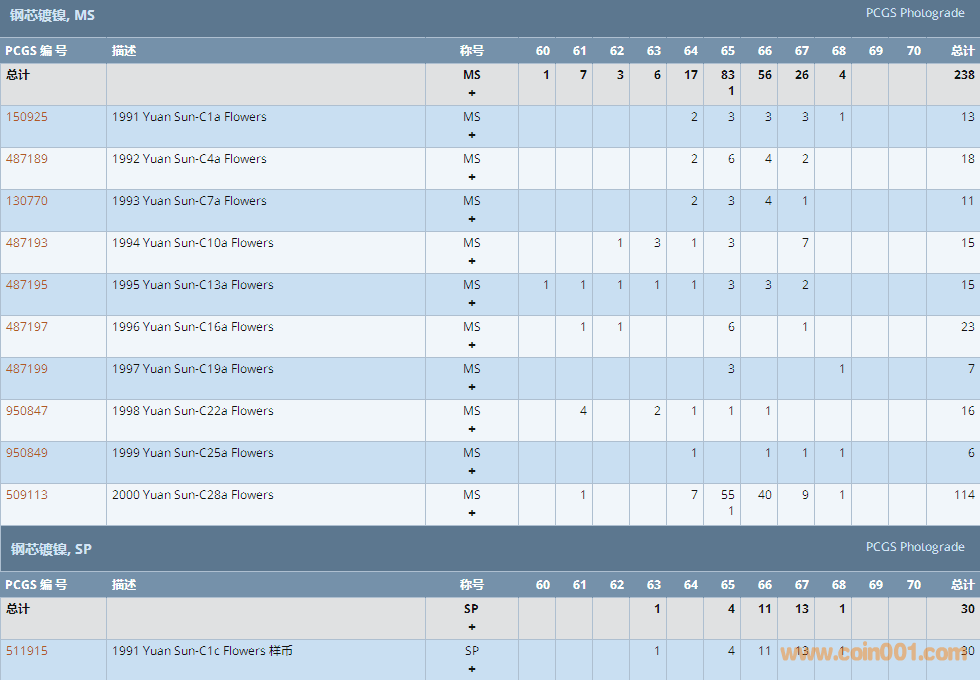Open PCGS Photograde in the SP section
The image size is (980, 680).
[914, 547]
